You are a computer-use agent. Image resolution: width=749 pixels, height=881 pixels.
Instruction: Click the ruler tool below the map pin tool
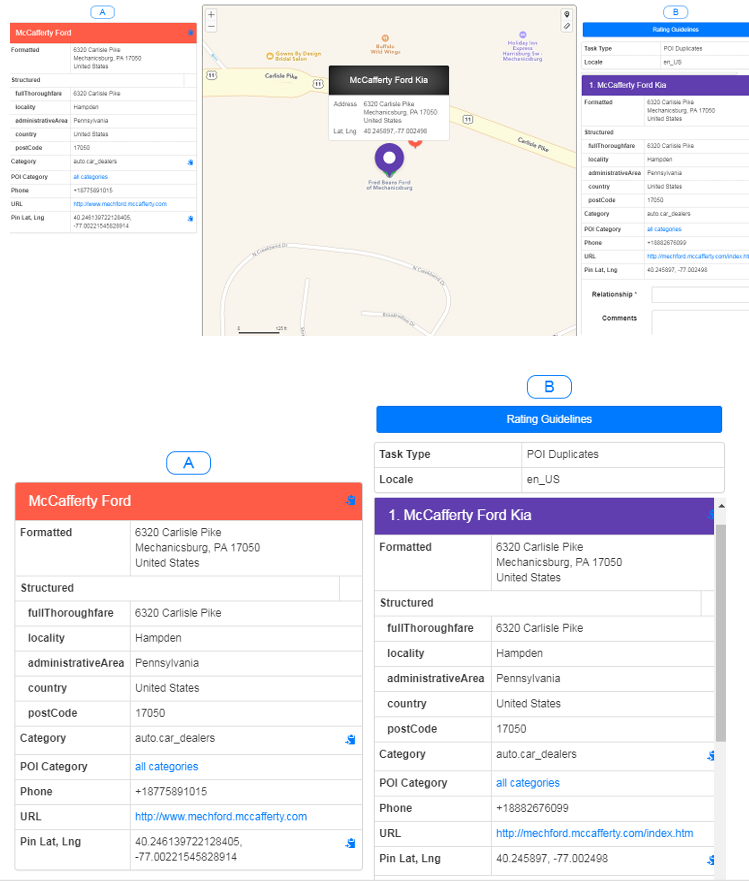pyautogui.click(x=567, y=26)
